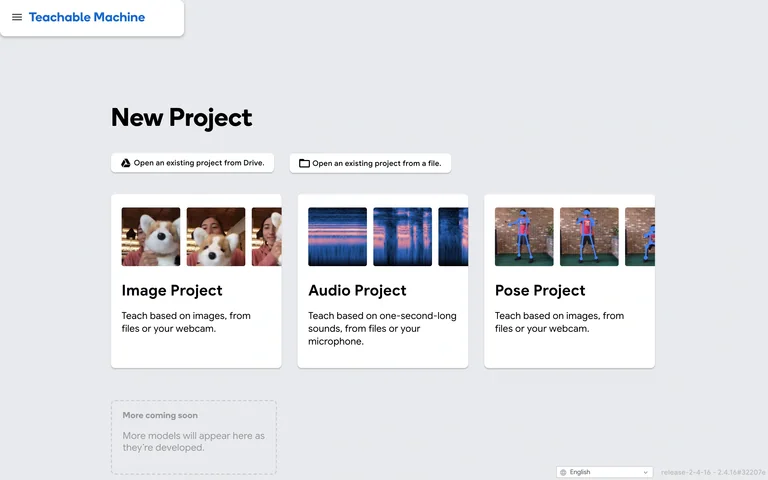
Task: Click first pose skeleton thumbnail in Pose Project
Action: click(524, 237)
